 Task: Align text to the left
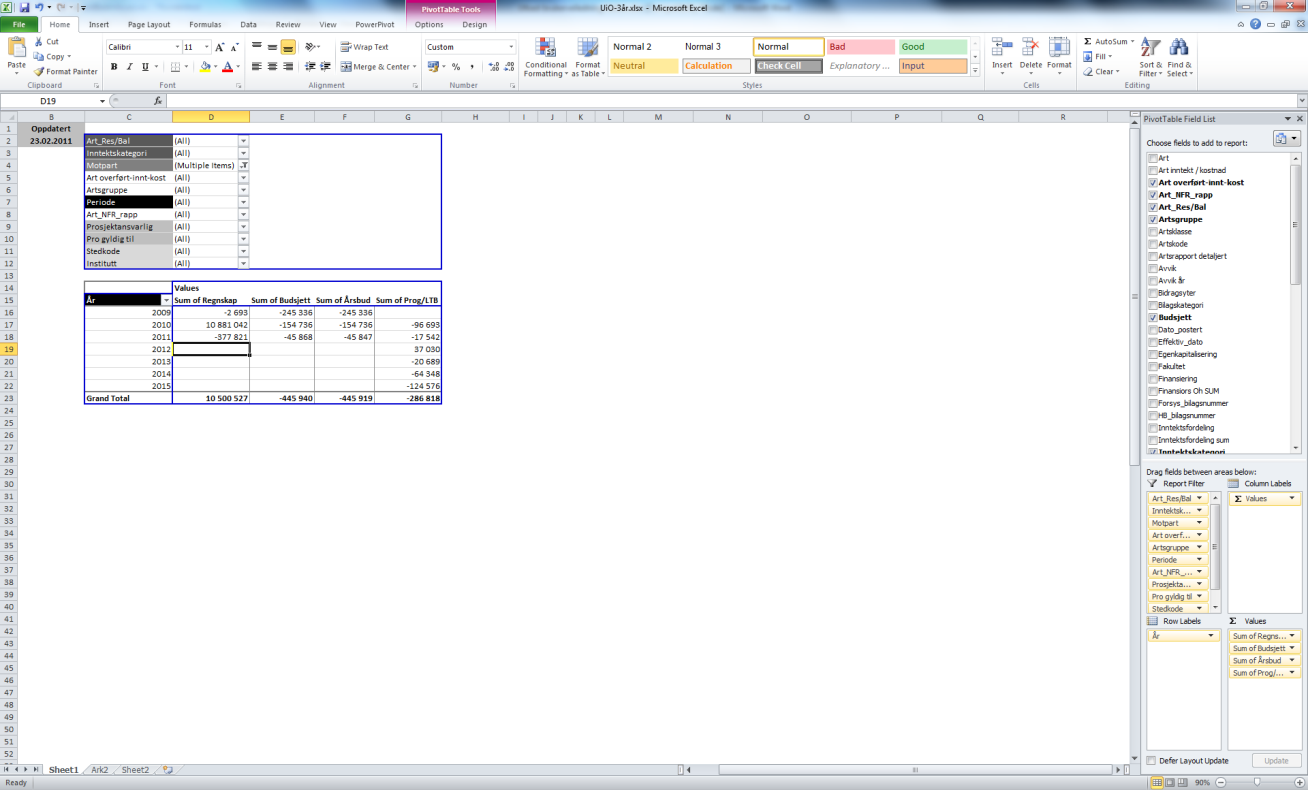[257, 67]
